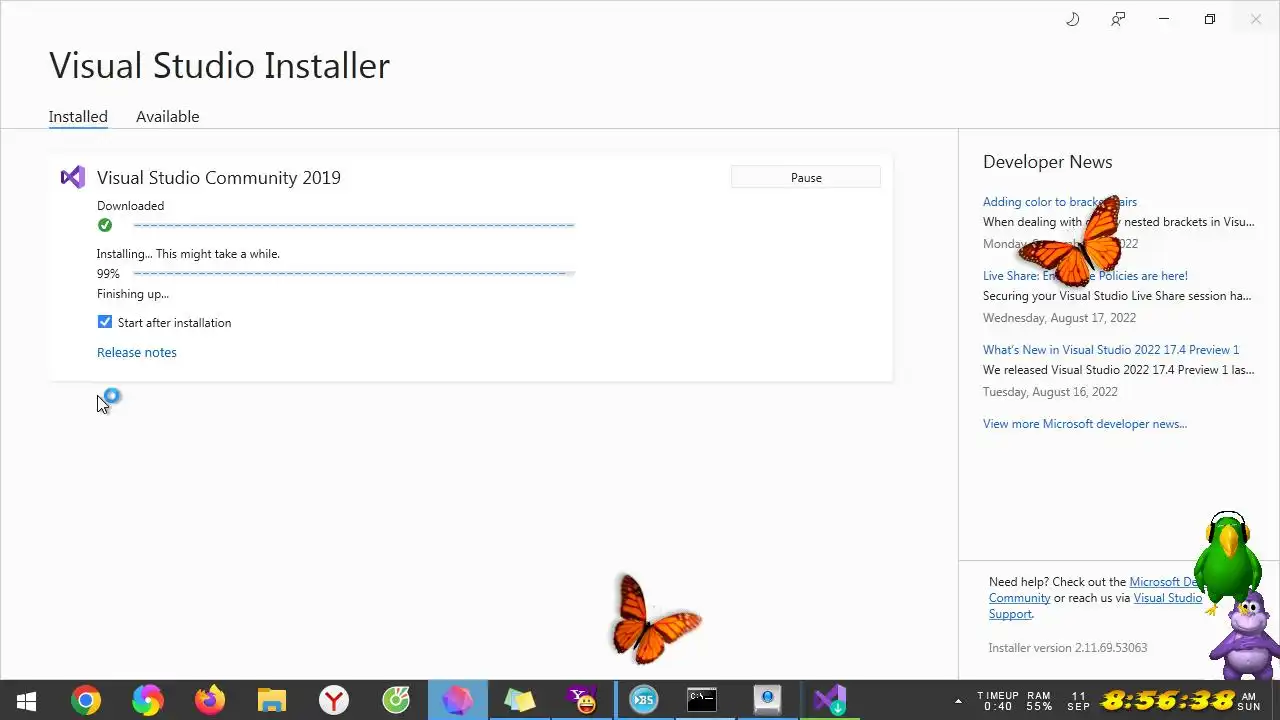
Task: Open the Release notes link
Action: 137,352
